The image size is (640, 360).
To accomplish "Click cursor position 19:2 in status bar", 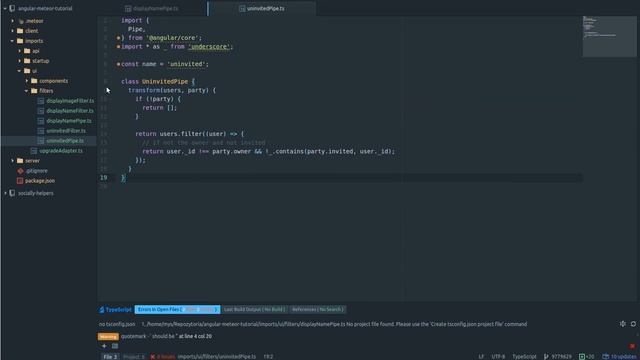I will tap(268, 356).
